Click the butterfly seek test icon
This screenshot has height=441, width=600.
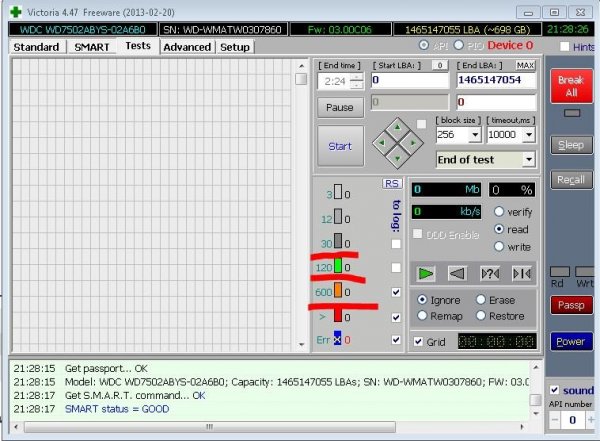point(522,273)
